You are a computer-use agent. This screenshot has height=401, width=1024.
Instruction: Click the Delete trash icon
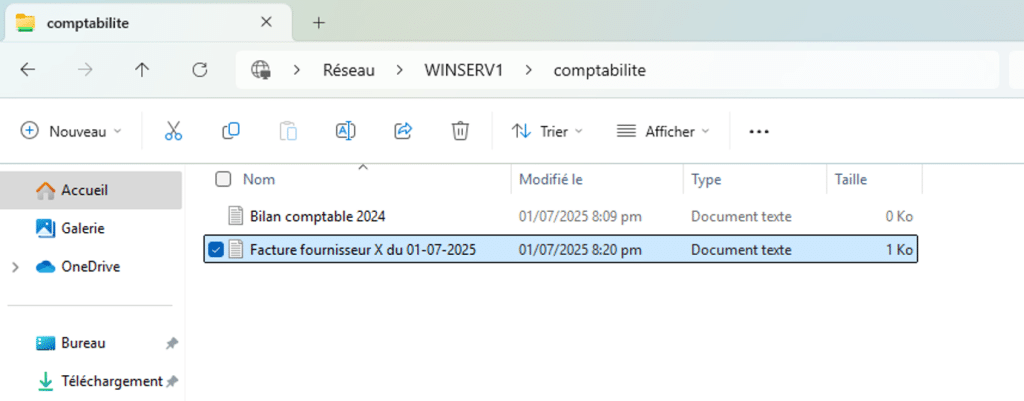(460, 131)
